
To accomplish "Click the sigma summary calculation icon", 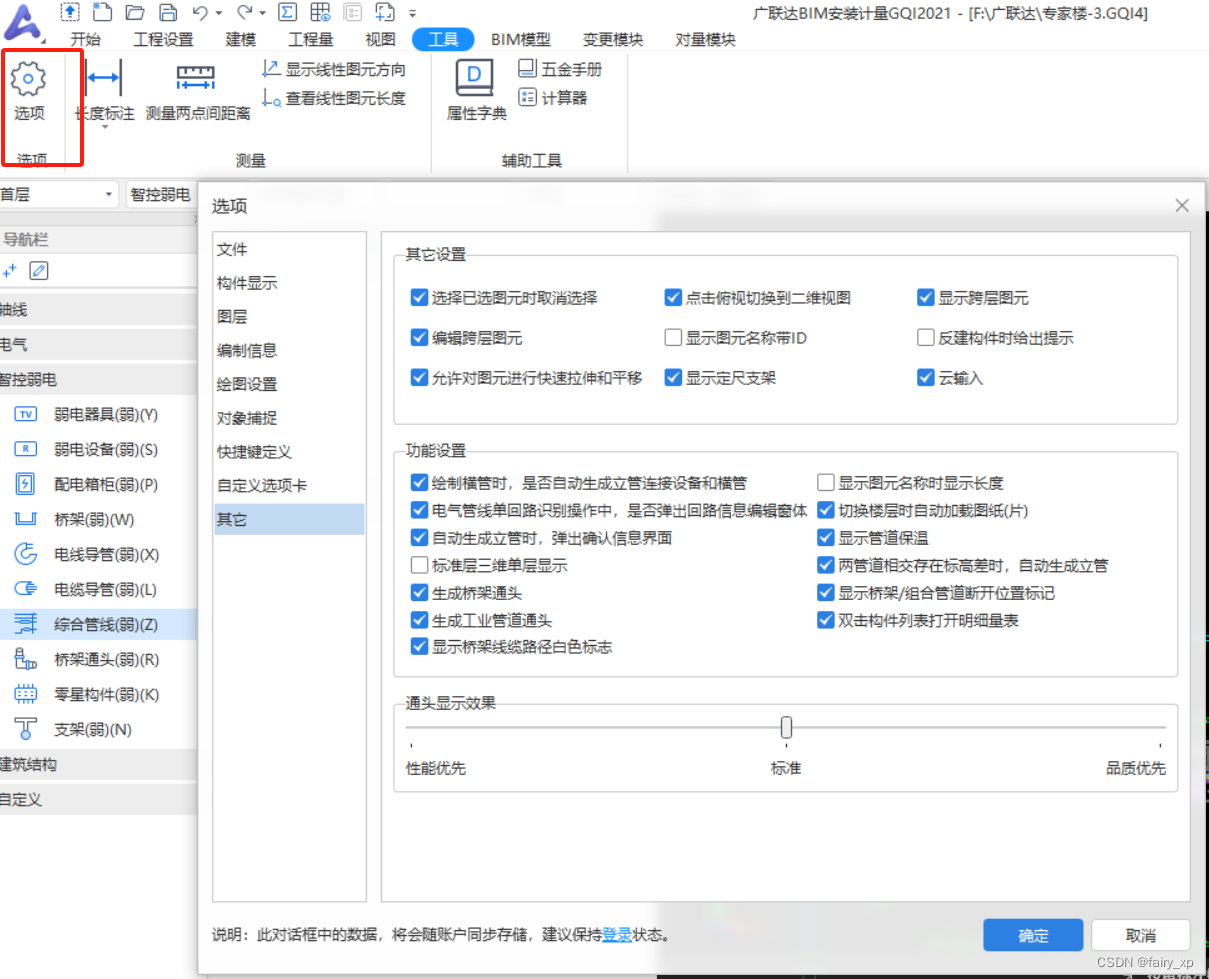I will (287, 12).
